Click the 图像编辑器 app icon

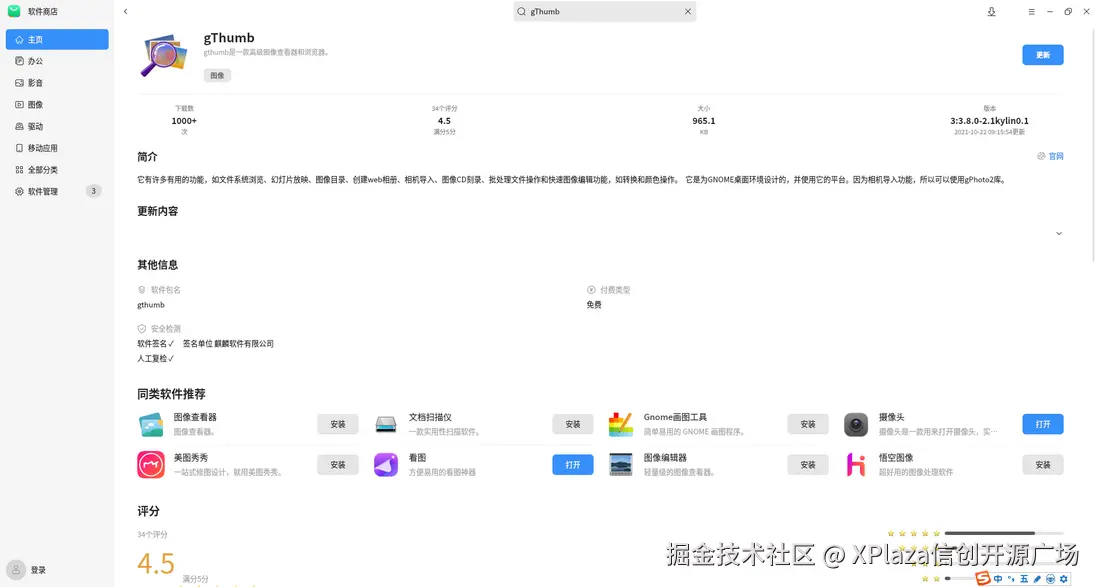(x=620, y=464)
